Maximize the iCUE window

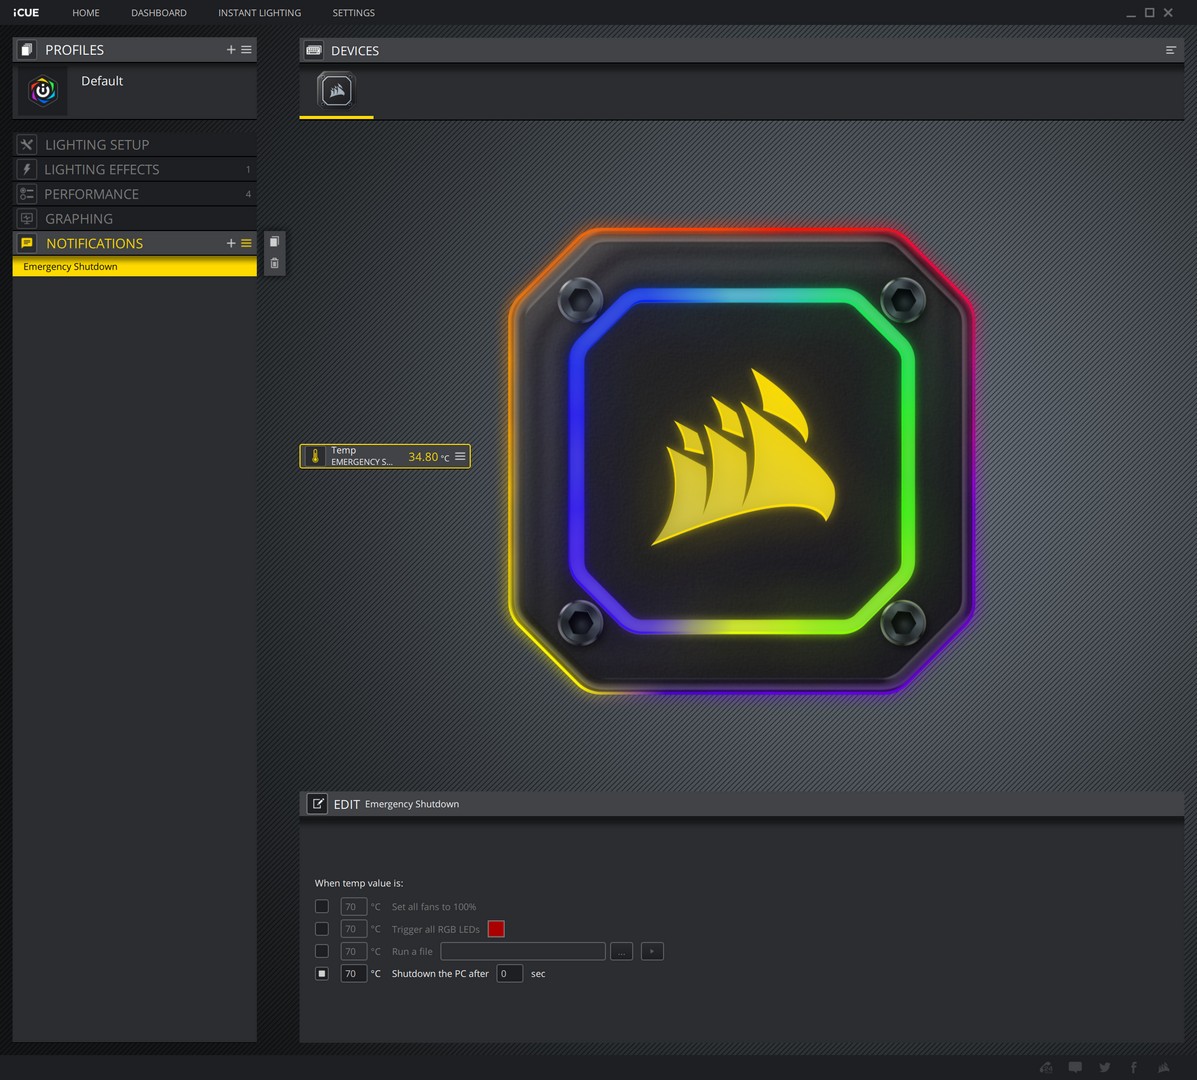tap(1150, 13)
